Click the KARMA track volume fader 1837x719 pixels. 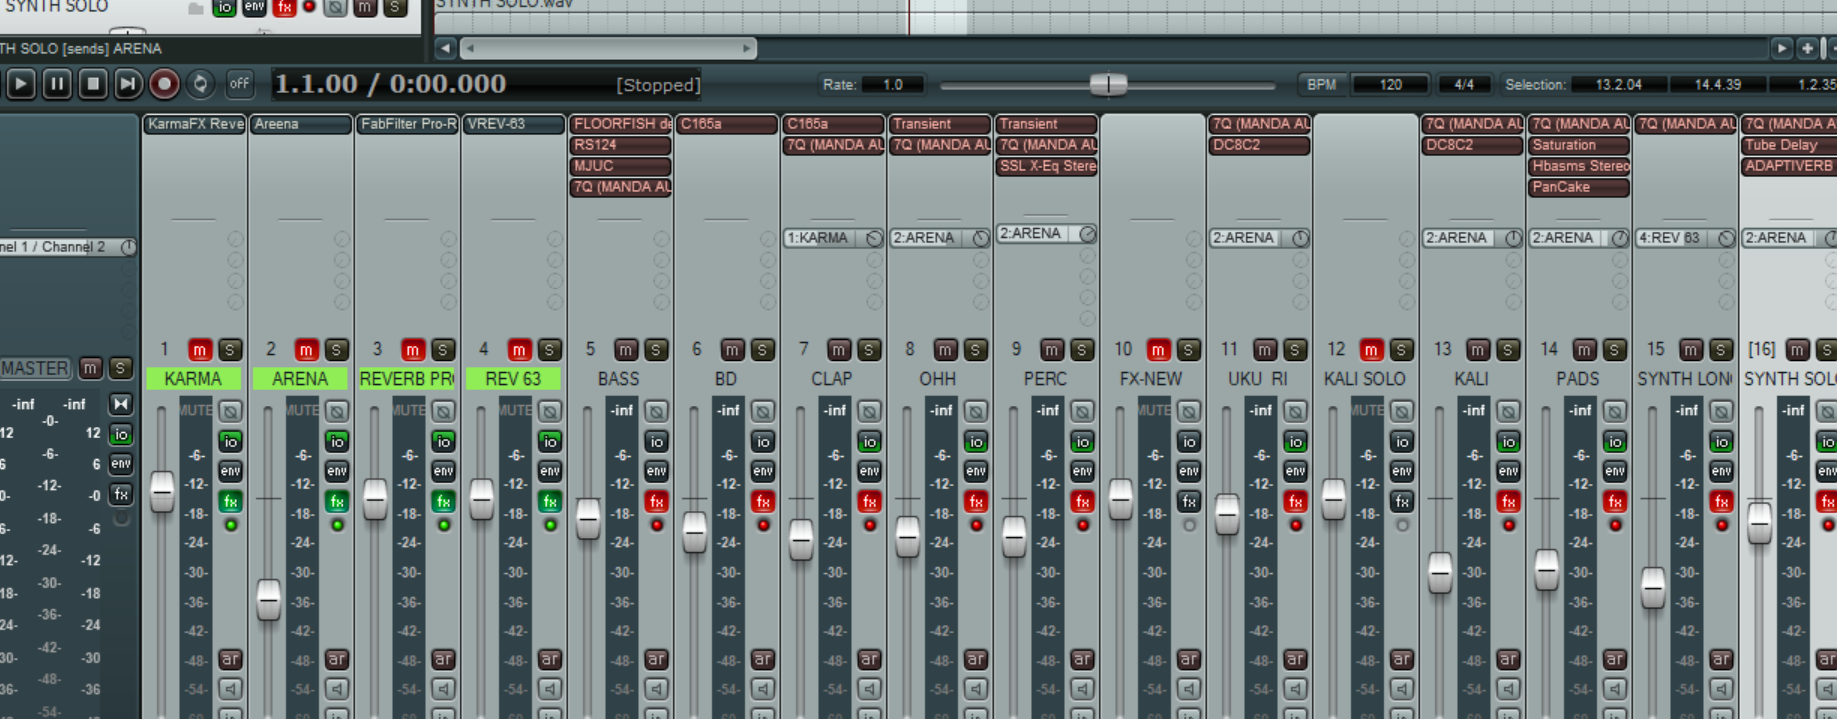point(162,491)
